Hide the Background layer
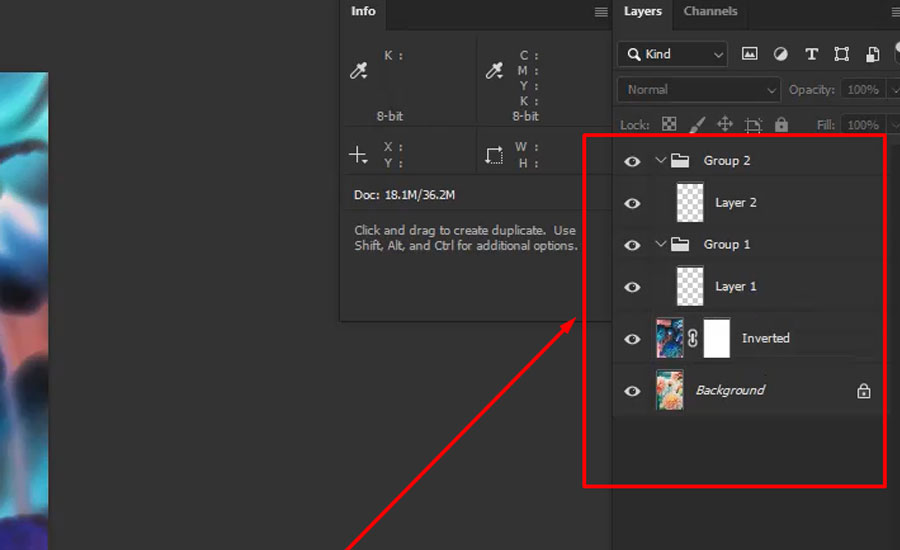900x550 pixels. (632, 391)
